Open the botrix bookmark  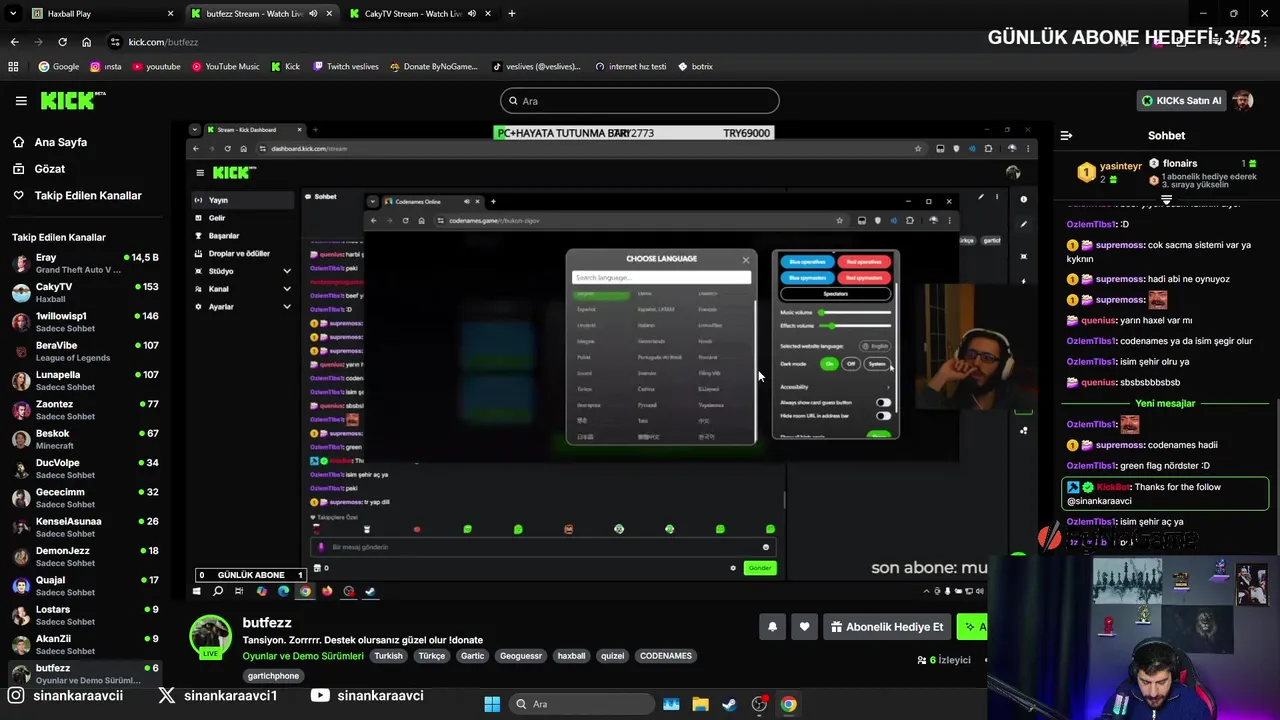pos(695,67)
